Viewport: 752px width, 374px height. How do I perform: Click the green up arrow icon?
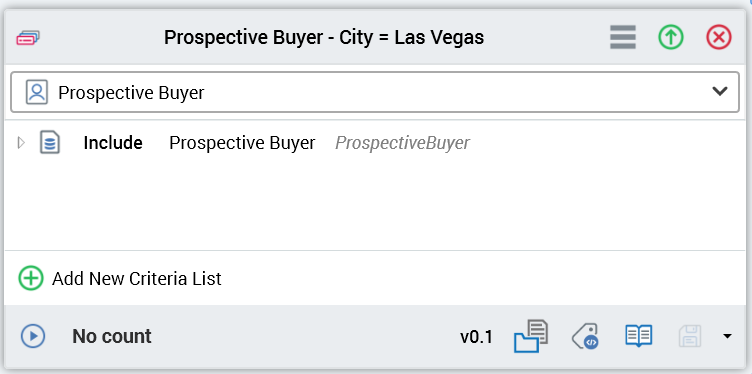coord(670,37)
